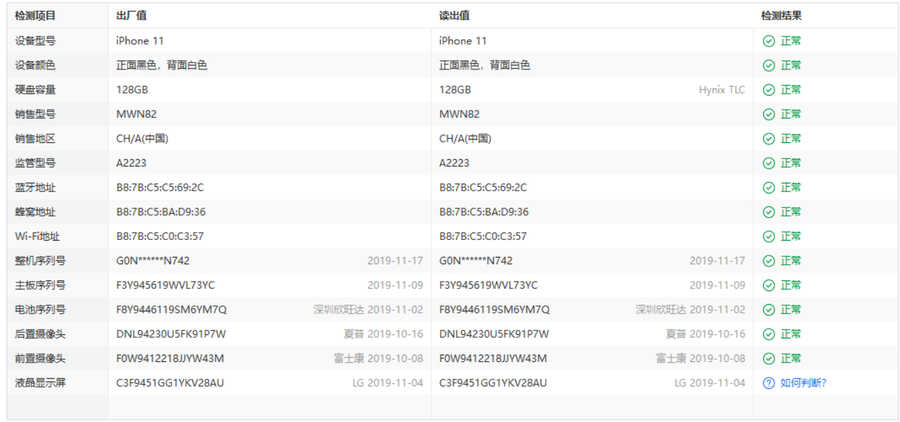Click the 如何判断? link for 液晶显示屏
The image size is (900, 422).
pos(803,383)
